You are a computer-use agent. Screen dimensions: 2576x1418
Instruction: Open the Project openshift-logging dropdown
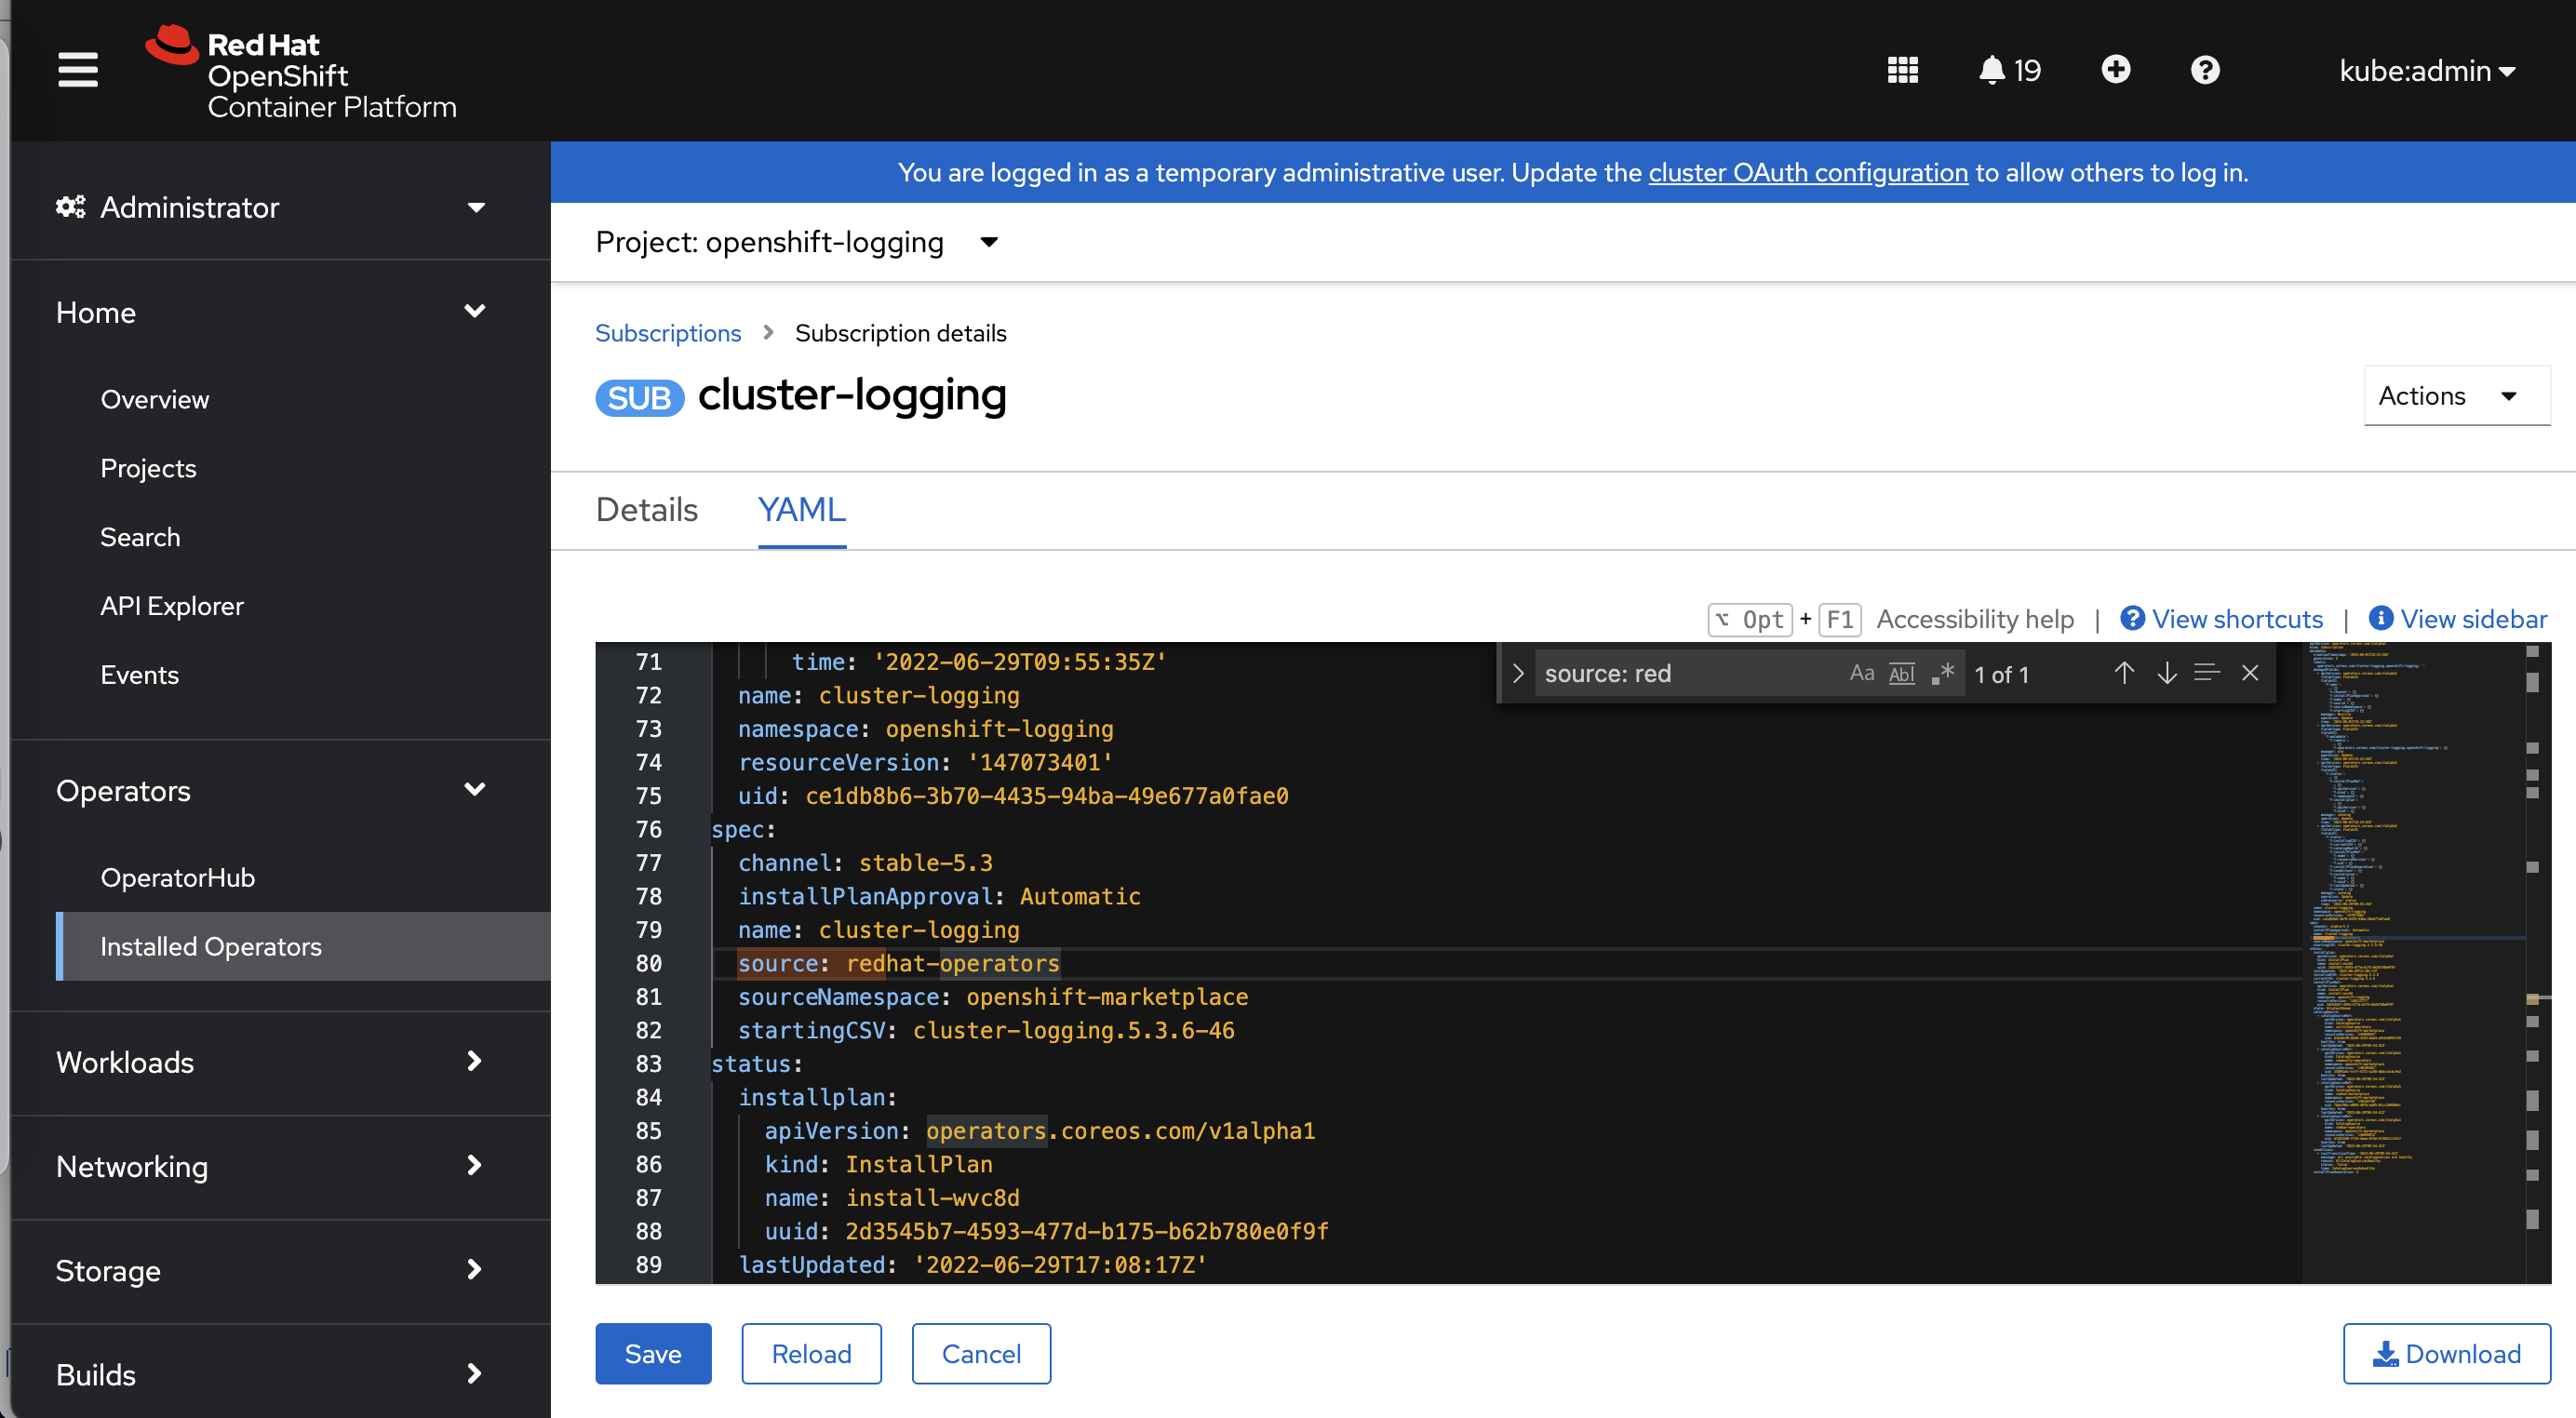(x=797, y=242)
